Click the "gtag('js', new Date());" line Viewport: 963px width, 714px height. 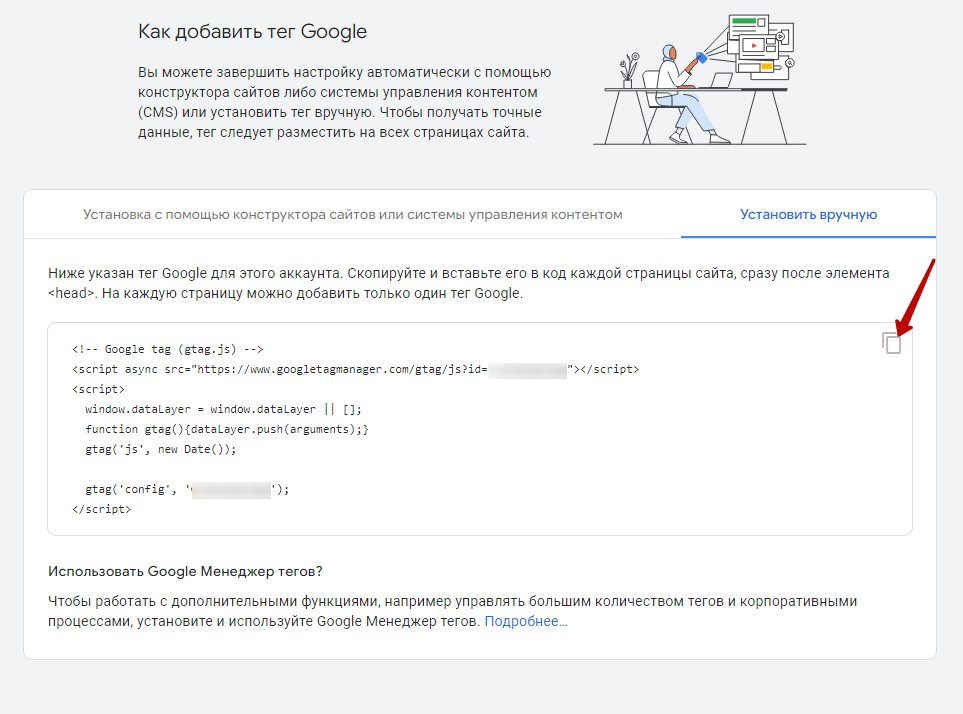[x=160, y=449]
